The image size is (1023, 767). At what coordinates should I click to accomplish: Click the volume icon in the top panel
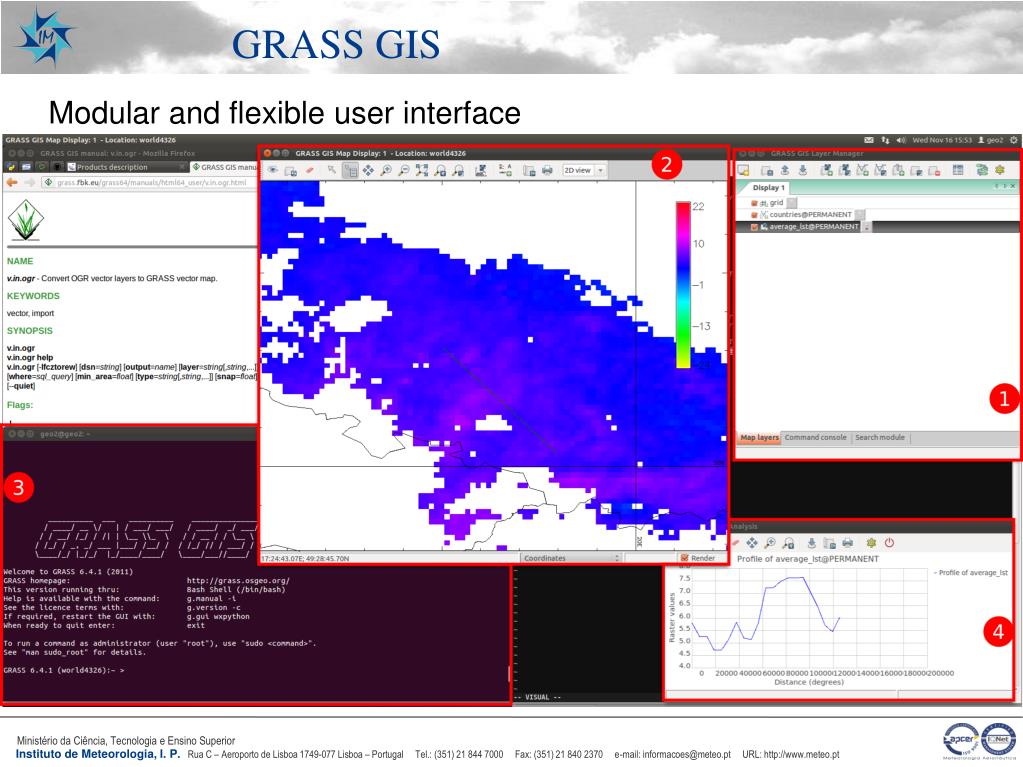(901, 140)
